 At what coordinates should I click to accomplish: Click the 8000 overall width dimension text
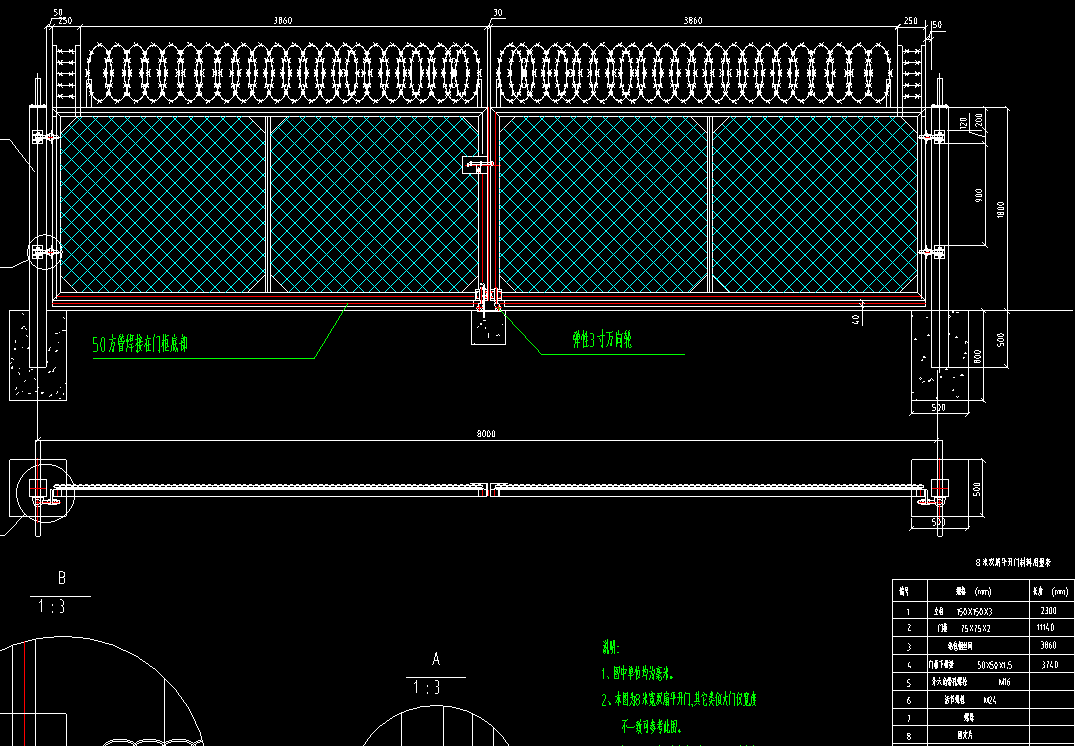click(486, 434)
